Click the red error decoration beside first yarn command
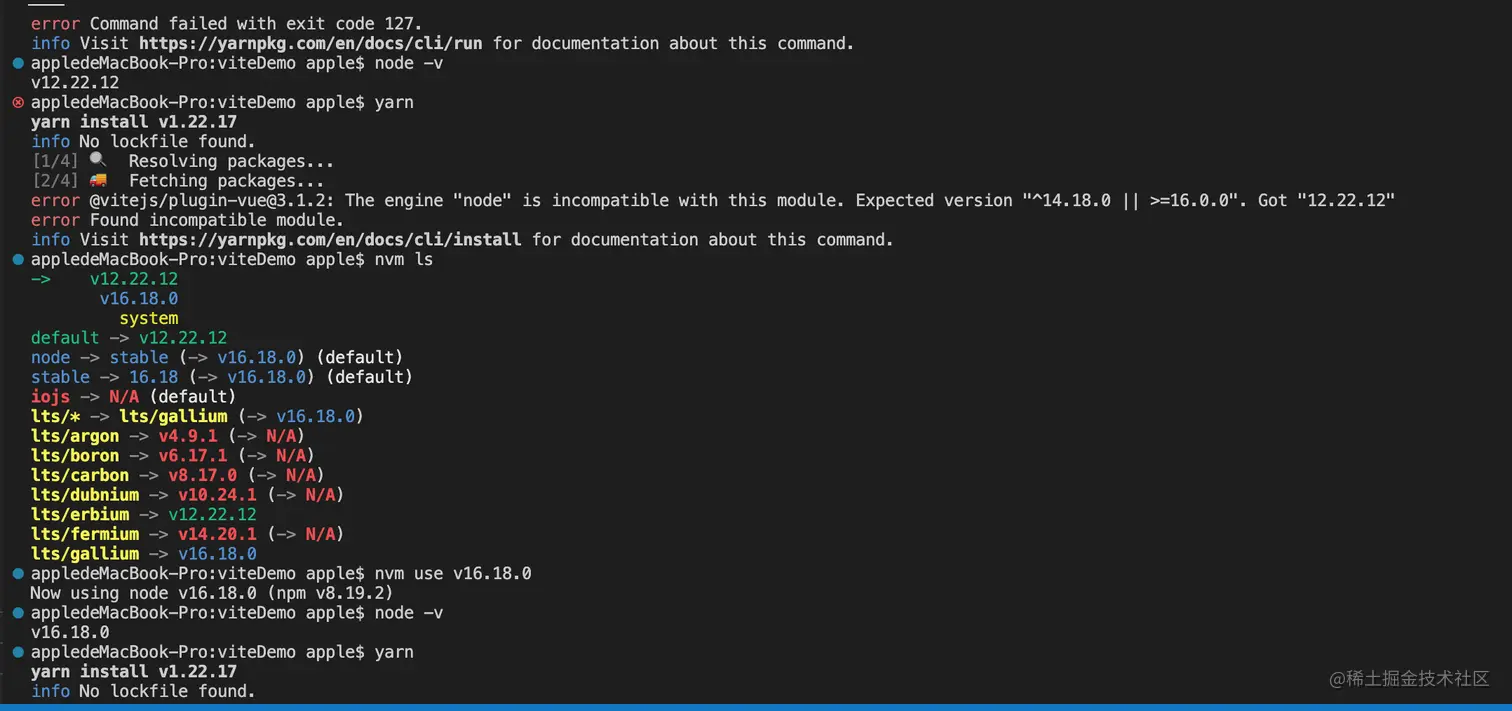 (x=18, y=103)
